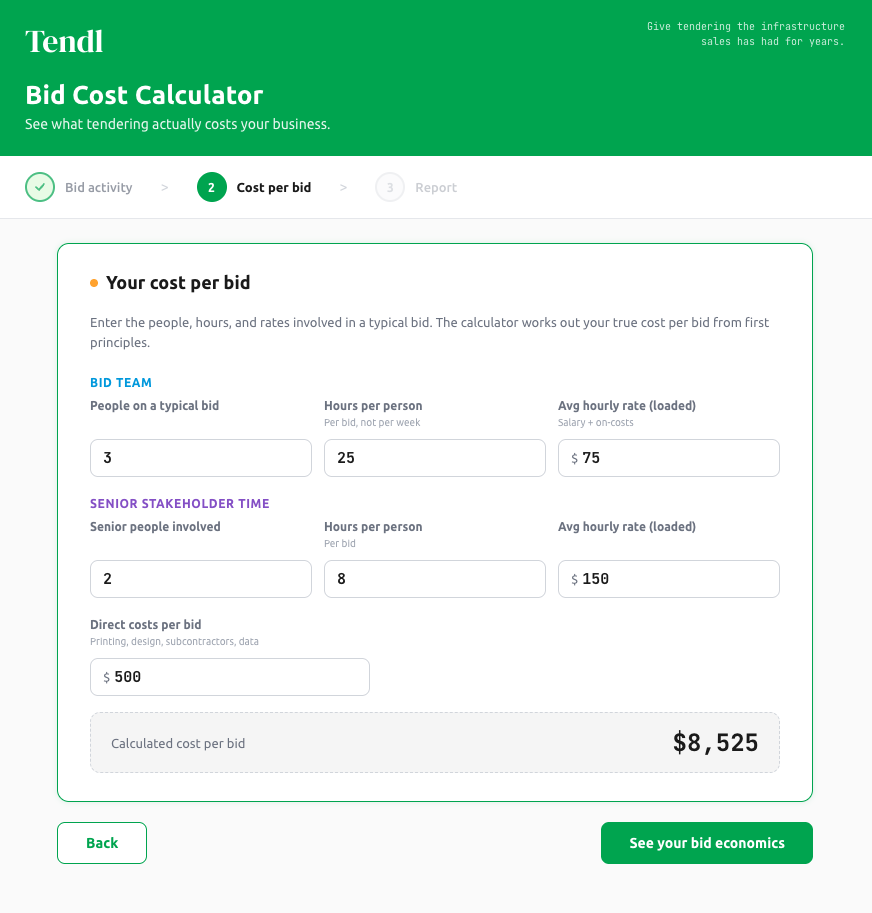872x913 pixels.
Task: Select the step 2 number badge
Action: click(211, 187)
